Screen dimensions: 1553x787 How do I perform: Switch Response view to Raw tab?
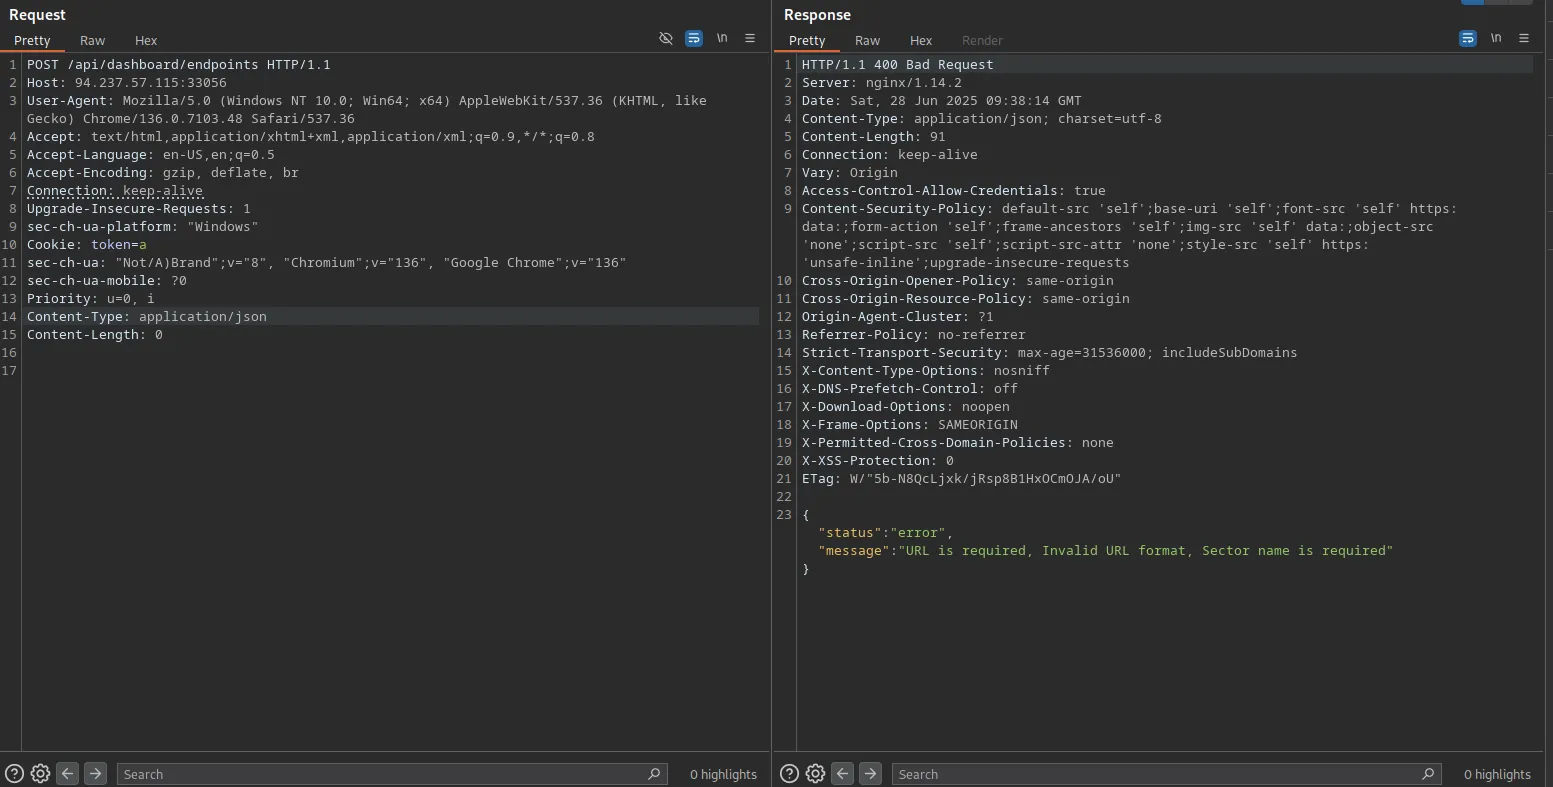[x=868, y=40]
